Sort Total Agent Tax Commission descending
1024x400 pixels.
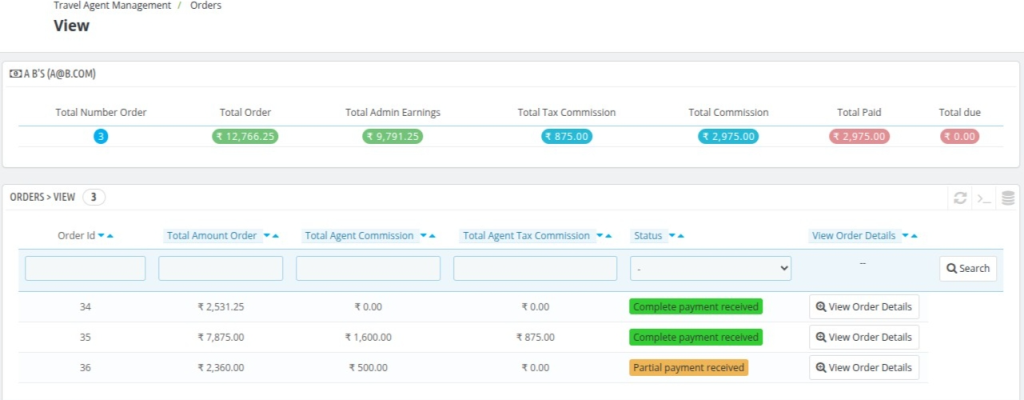pyautogui.click(x=600, y=236)
